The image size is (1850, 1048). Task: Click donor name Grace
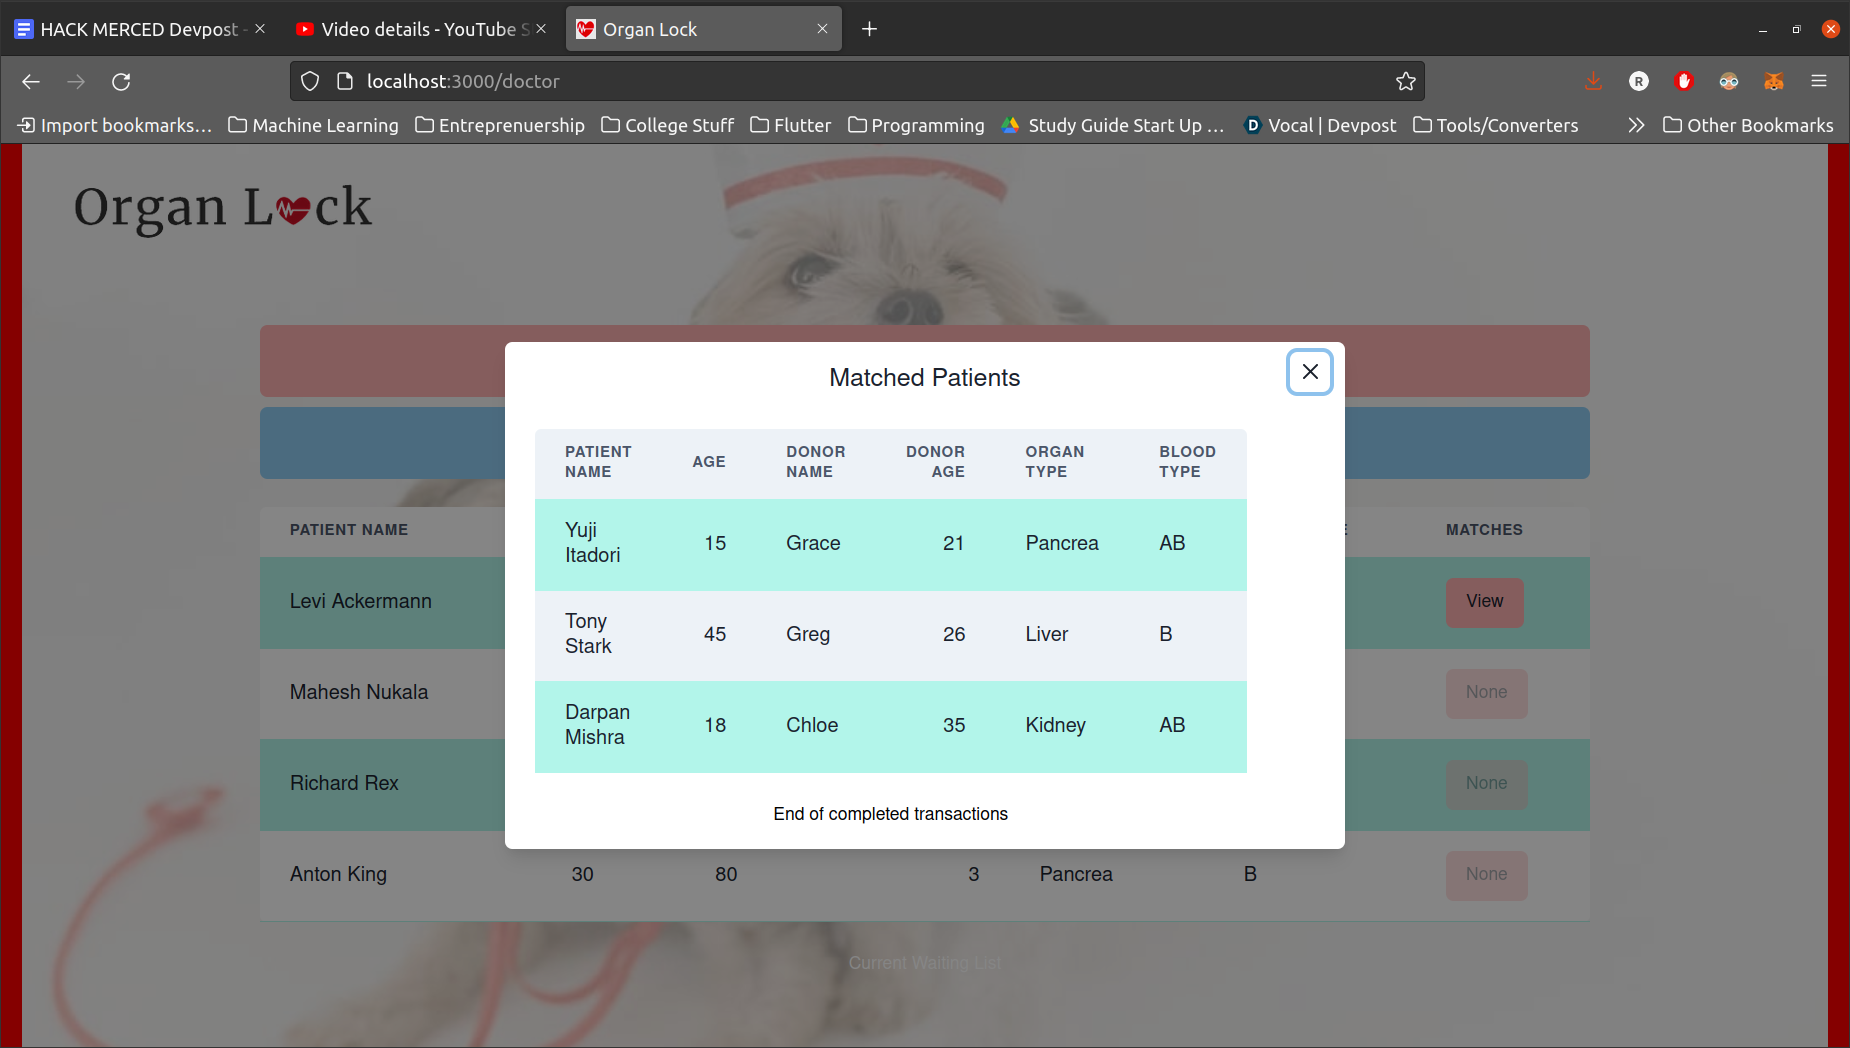[813, 543]
